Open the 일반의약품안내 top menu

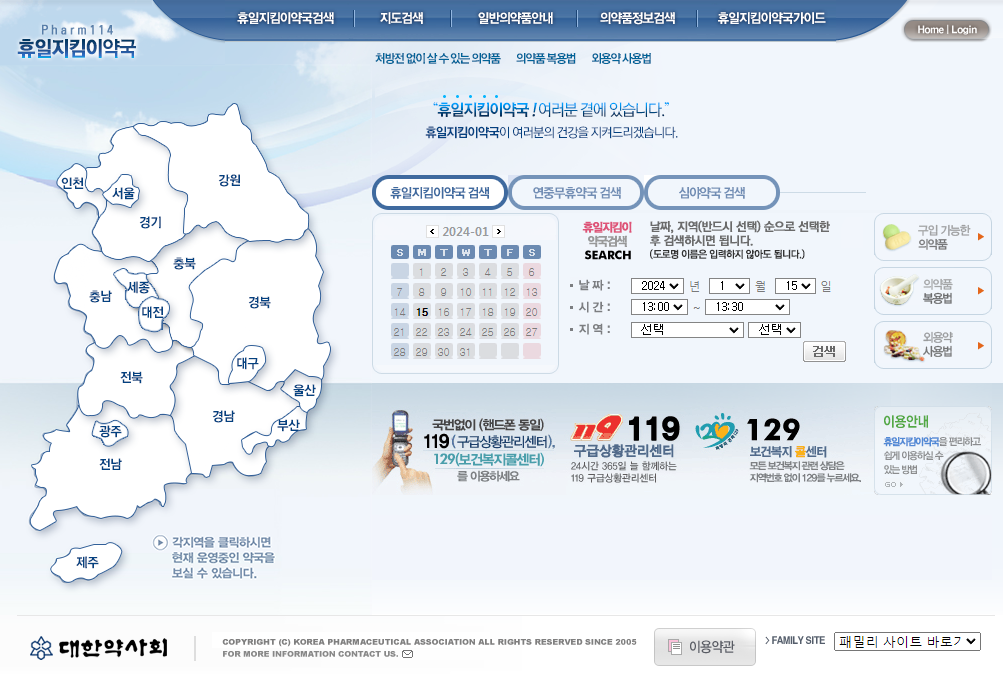pos(515,18)
